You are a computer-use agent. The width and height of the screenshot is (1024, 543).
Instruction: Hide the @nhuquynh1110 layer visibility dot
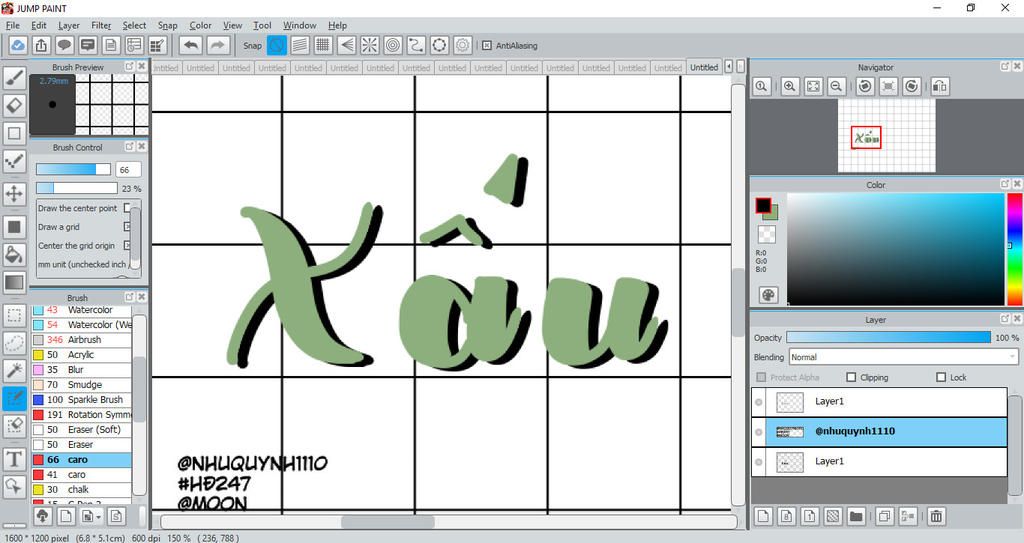758,432
